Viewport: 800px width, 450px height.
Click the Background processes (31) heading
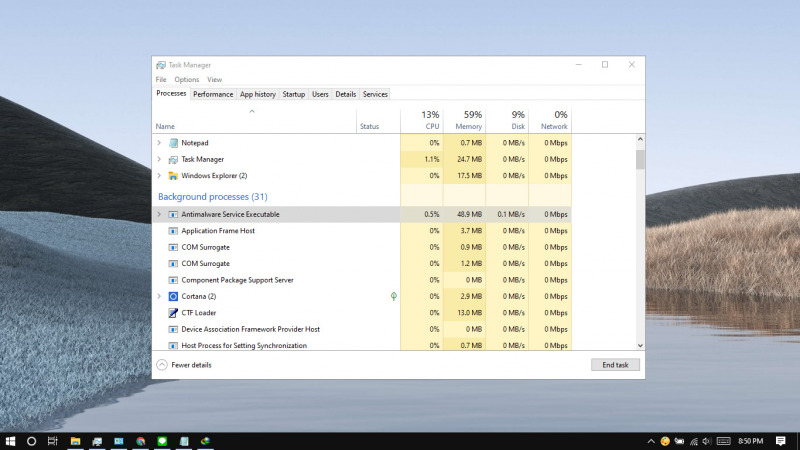tap(213, 196)
